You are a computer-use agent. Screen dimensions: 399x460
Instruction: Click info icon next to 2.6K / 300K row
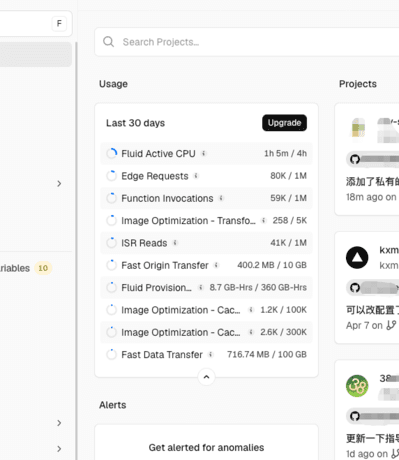(x=251, y=332)
